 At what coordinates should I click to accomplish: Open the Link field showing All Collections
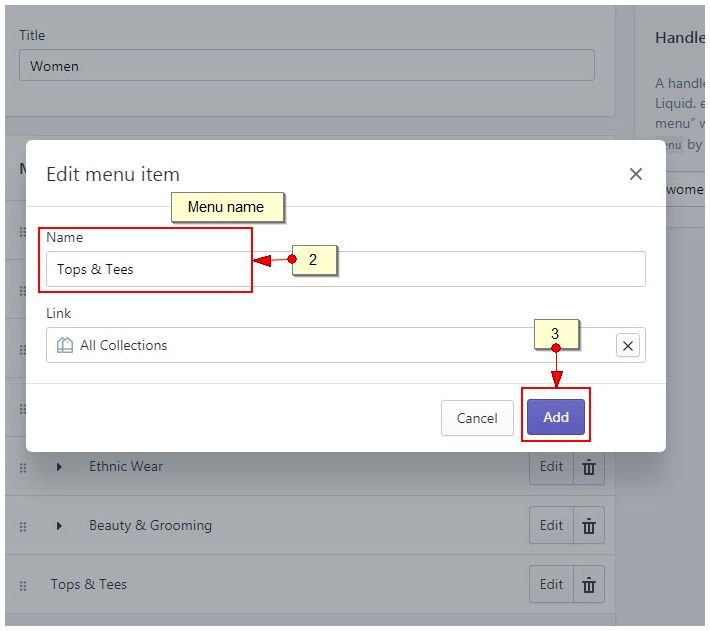pyautogui.click(x=330, y=345)
